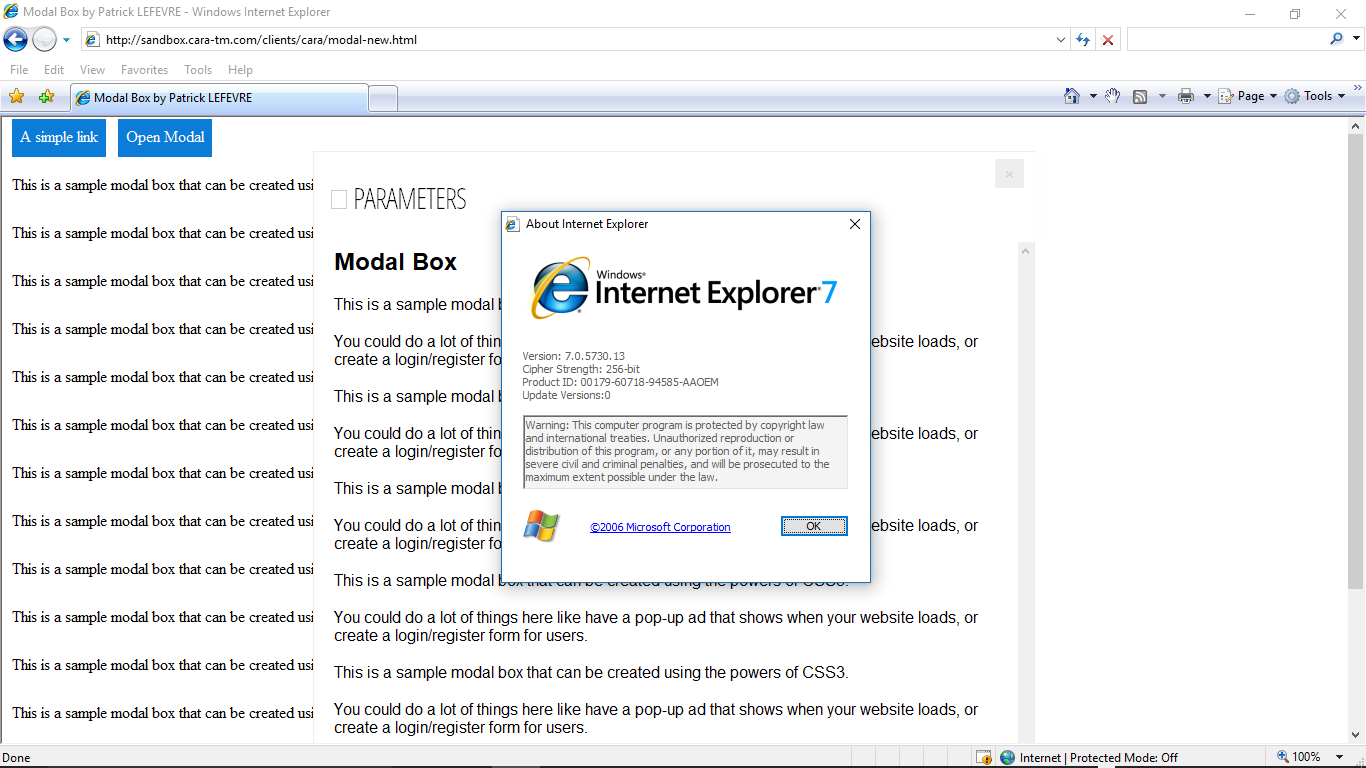Screen dimensions: 1366x768
Task: Click the Internet Explorer 7 logo
Action: 684,287
